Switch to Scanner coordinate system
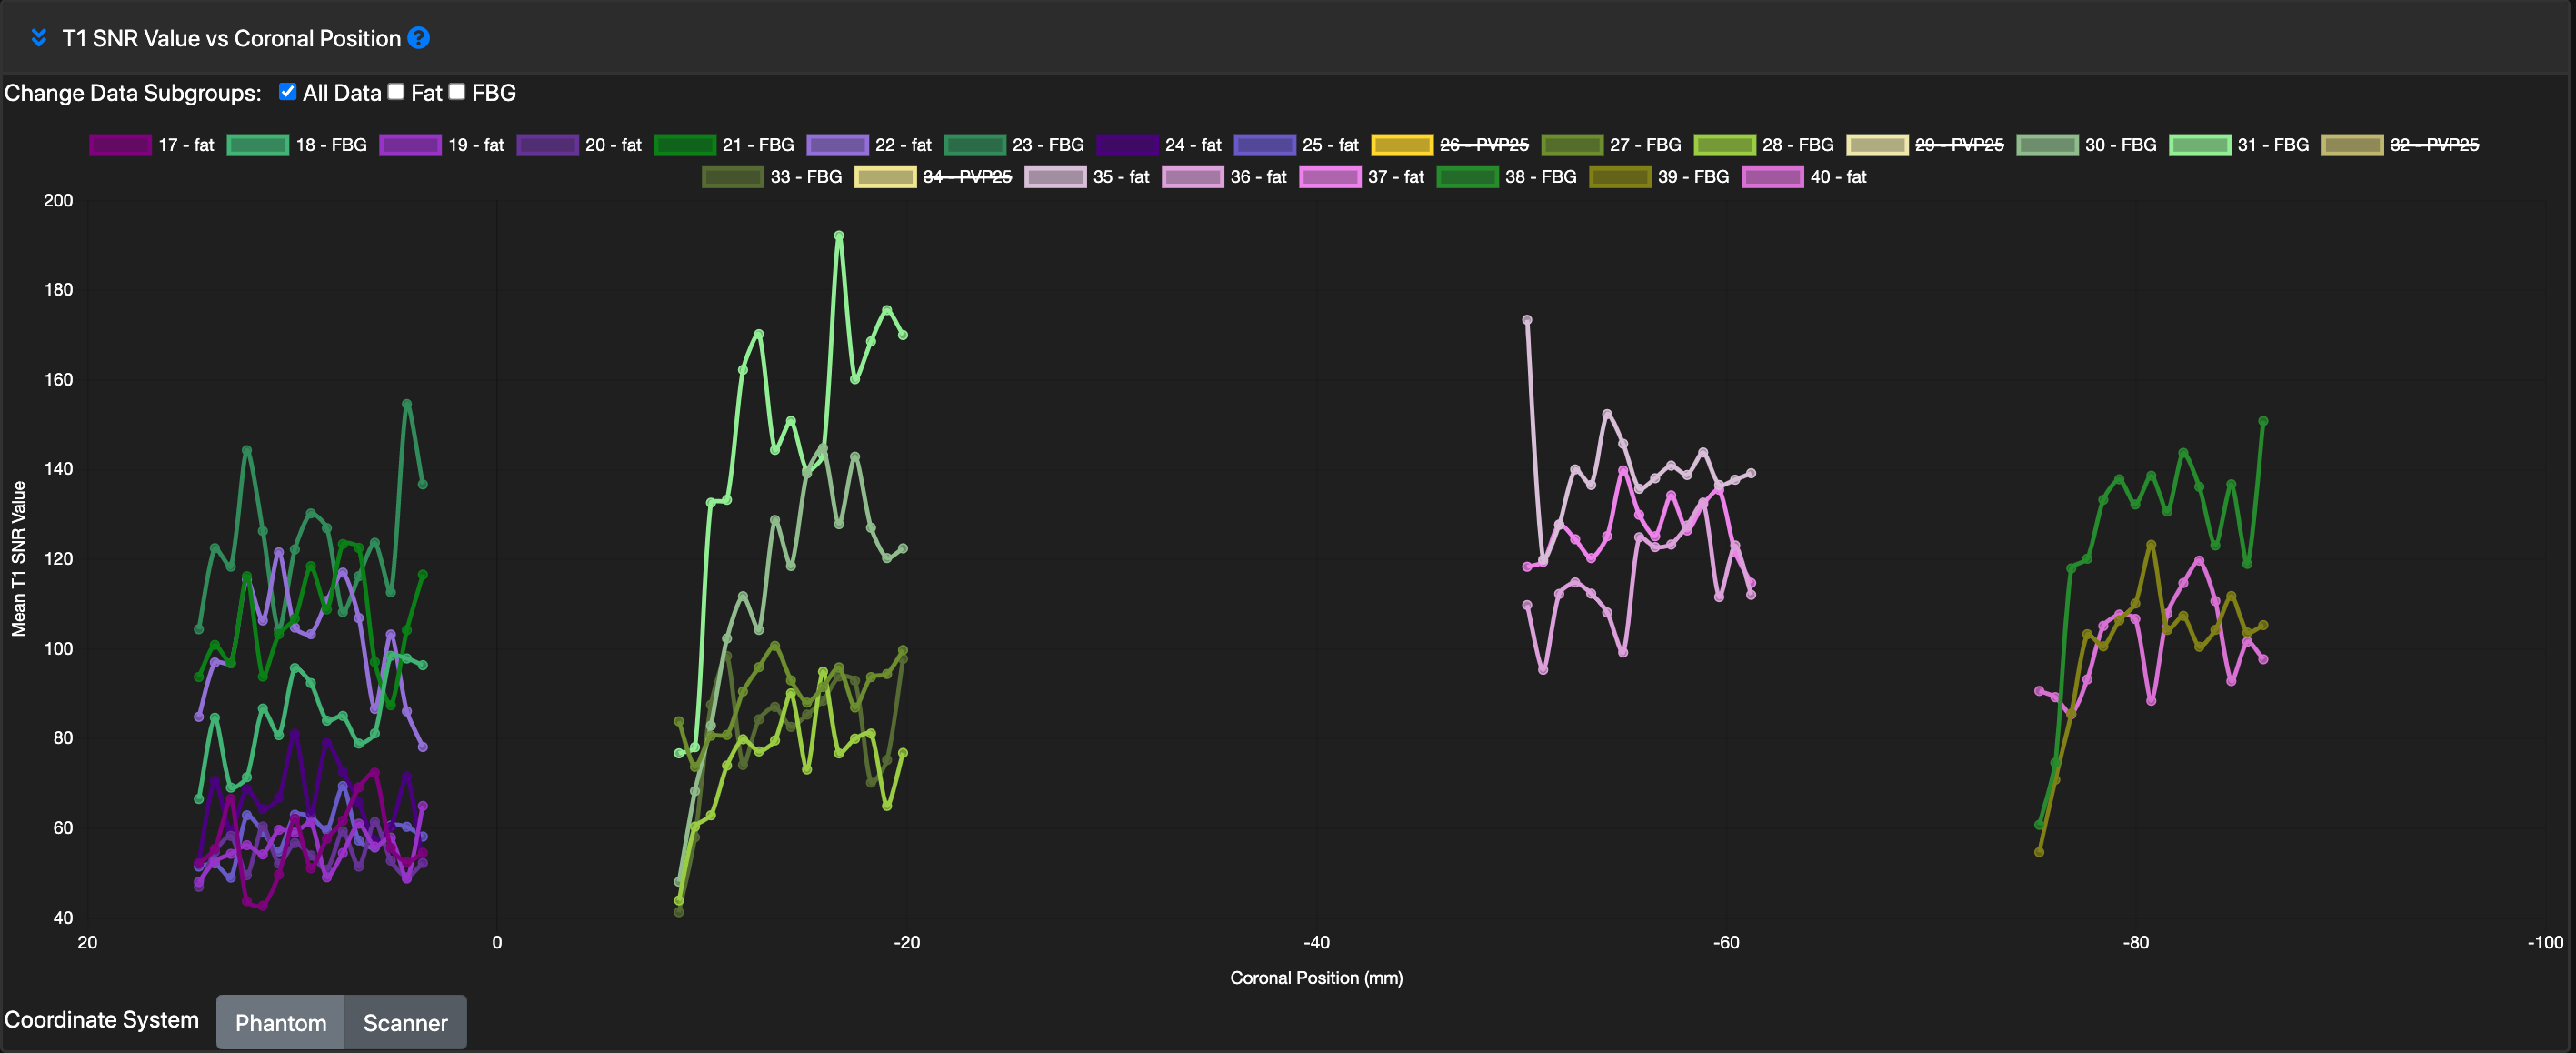 pos(405,1022)
